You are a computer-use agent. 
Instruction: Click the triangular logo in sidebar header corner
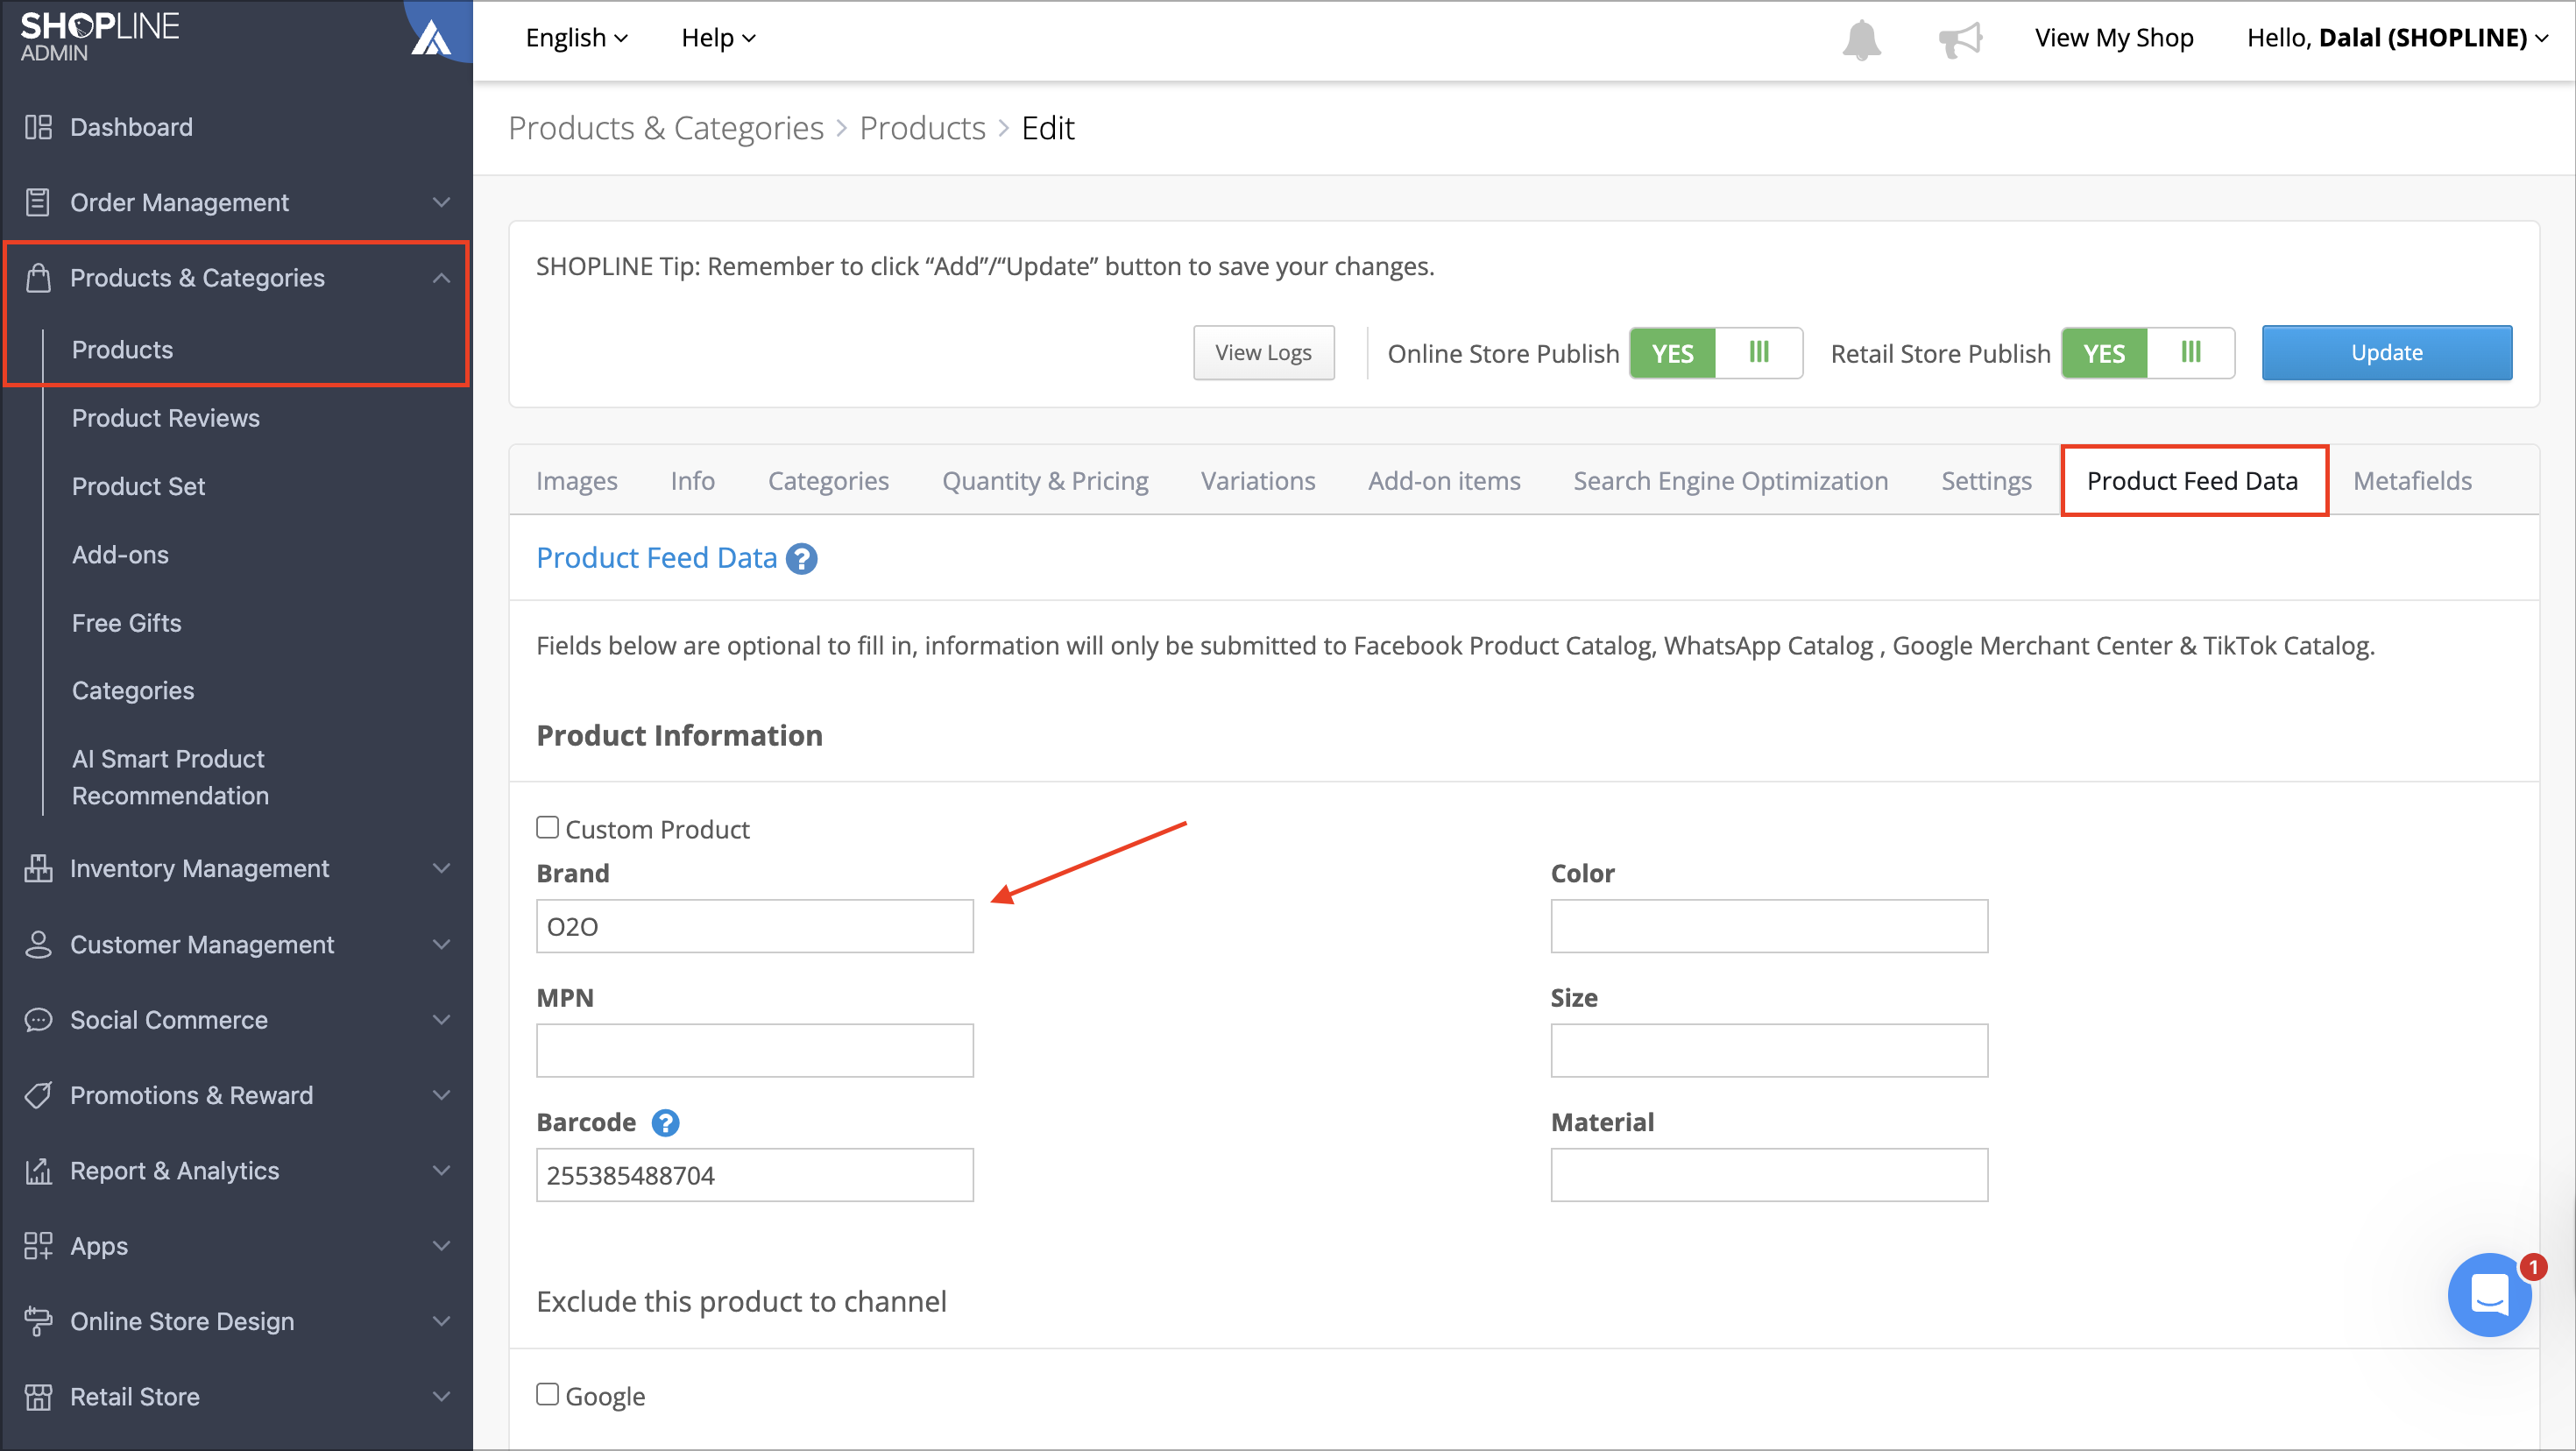pos(431,37)
